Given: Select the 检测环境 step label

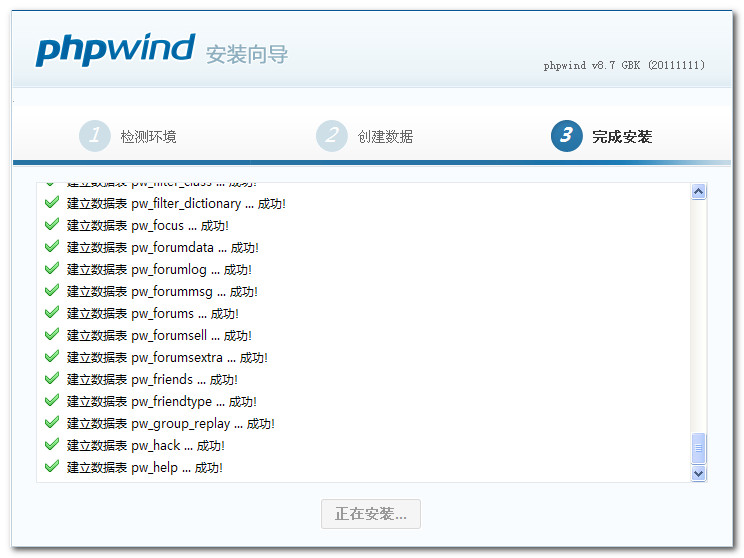Looking at the screenshot, I should coord(149,137).
